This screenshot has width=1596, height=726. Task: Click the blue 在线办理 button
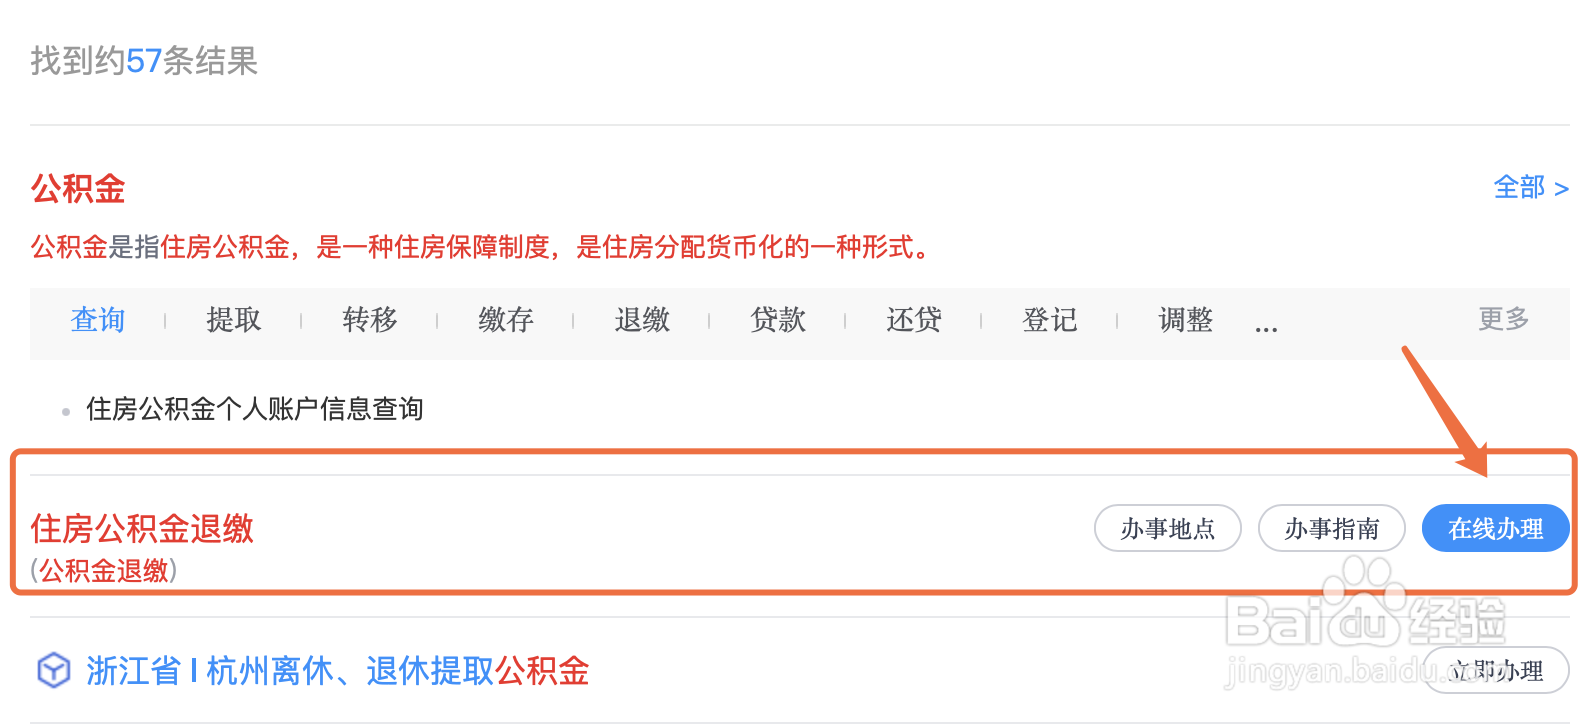coord(1496,528)
